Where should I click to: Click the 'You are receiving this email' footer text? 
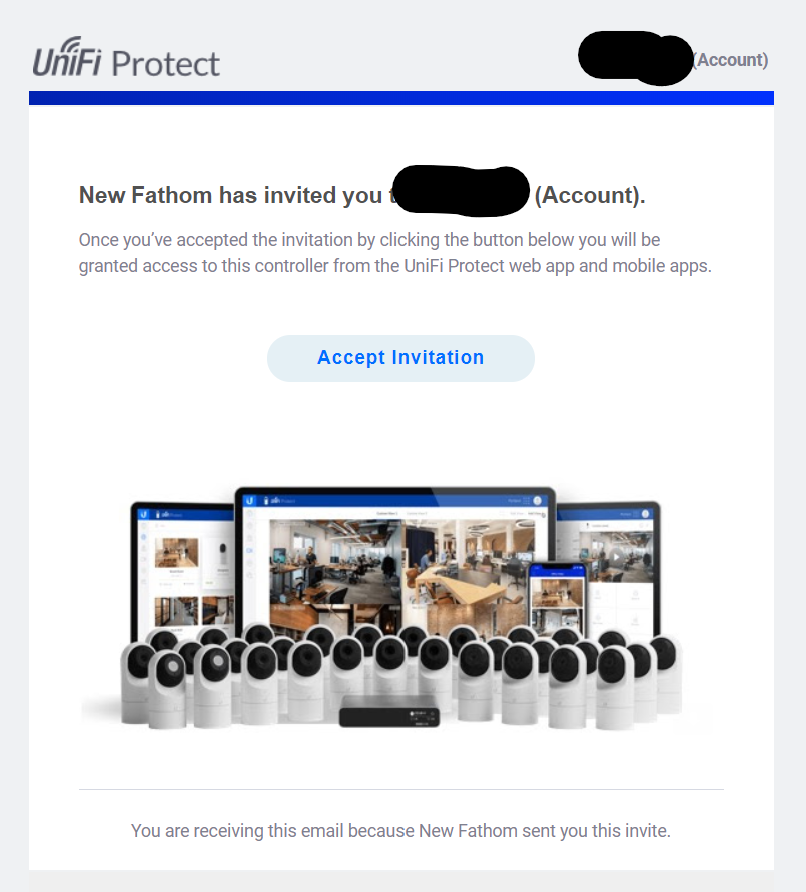coord(401,831)
